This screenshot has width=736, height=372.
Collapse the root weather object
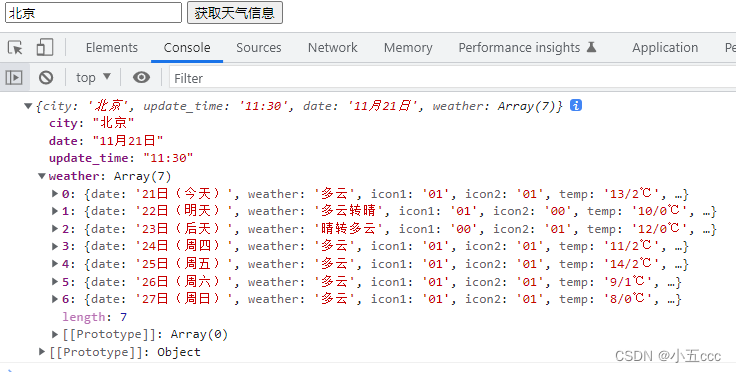click(x=28, y=106)
